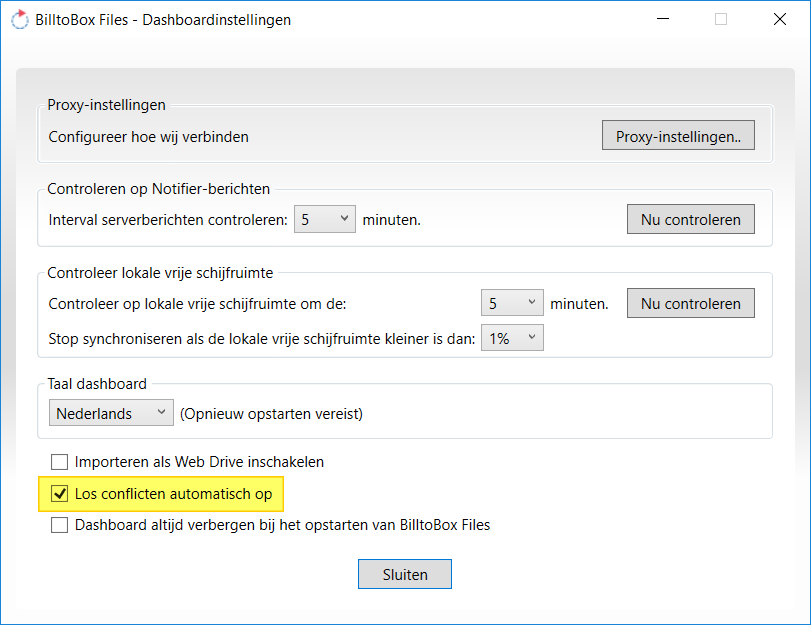Click Nu controleren for lokale vrije schijfruimte
Viewport: 811px width, 625px height.
690,303
